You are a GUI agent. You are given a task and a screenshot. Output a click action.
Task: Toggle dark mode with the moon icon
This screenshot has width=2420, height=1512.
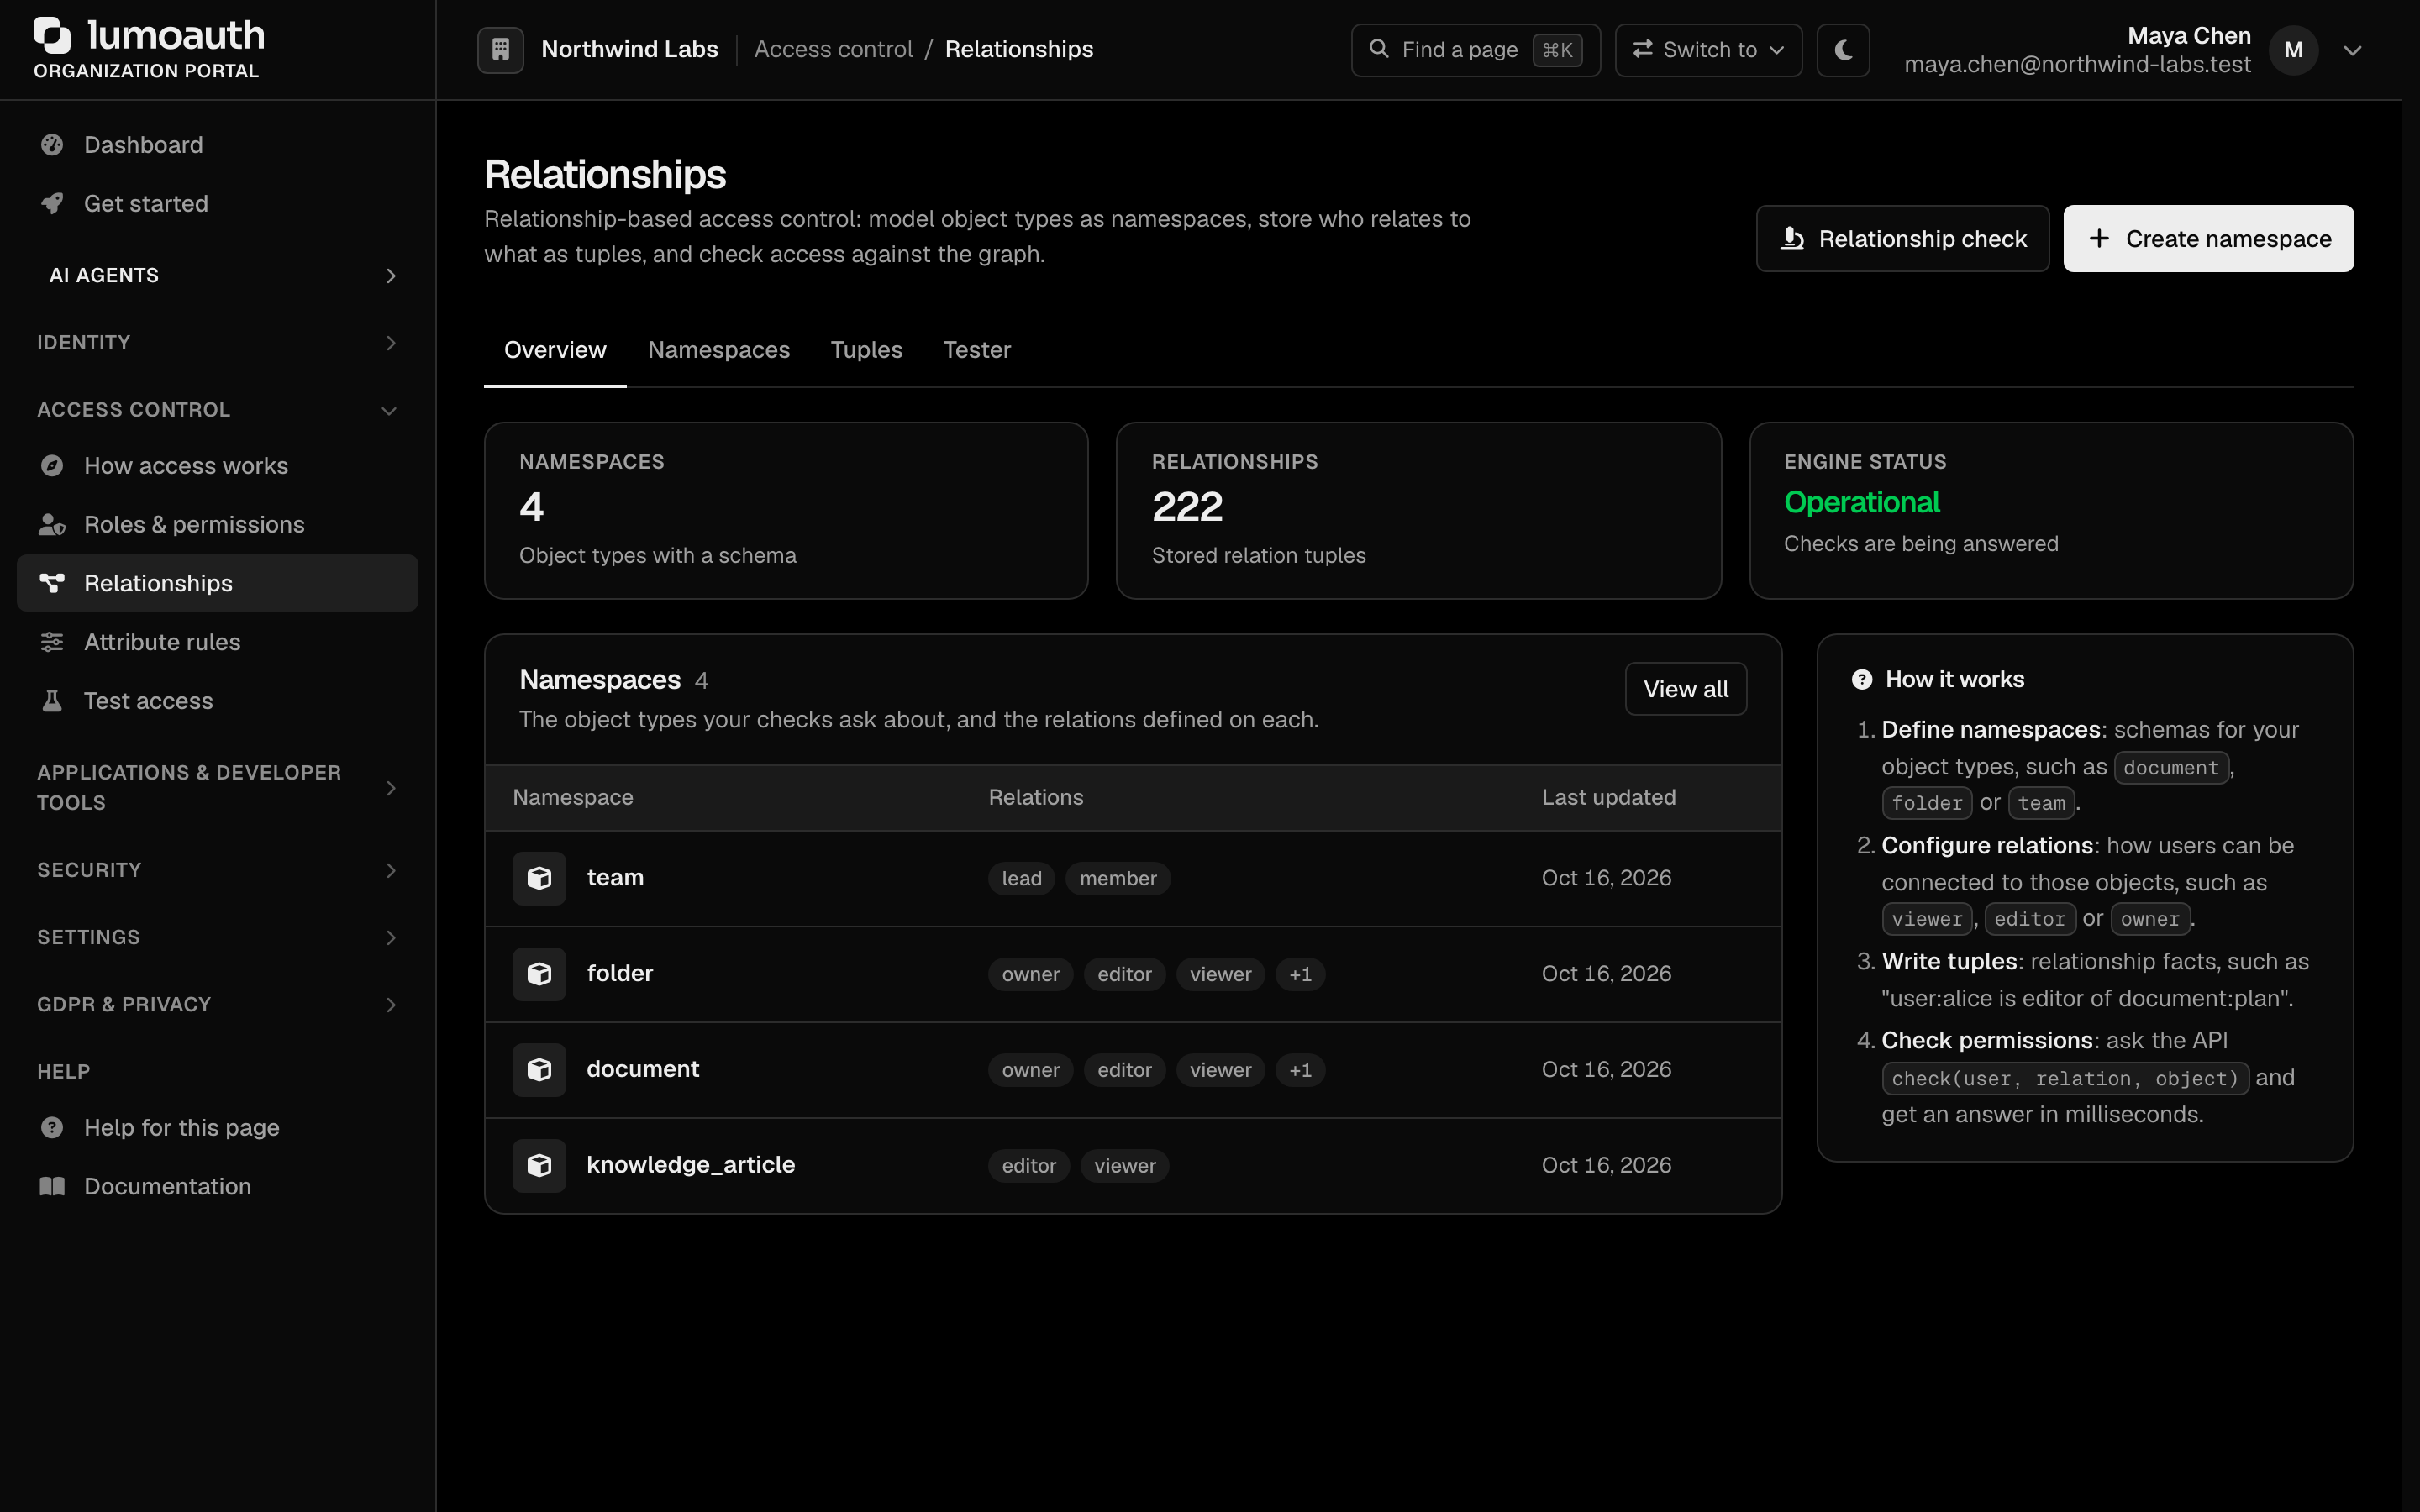point(1843,50)
